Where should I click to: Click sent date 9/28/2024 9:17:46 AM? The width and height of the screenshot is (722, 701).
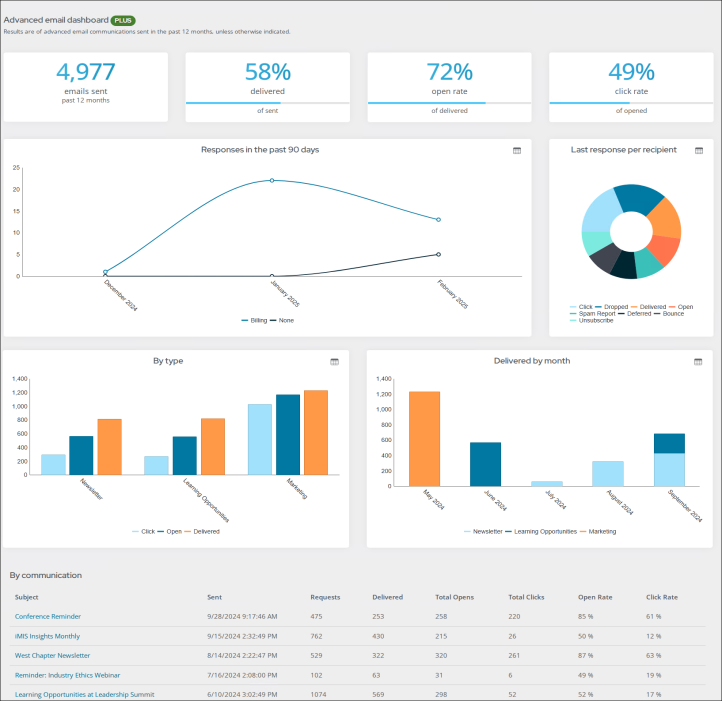(x=242, y=616)
